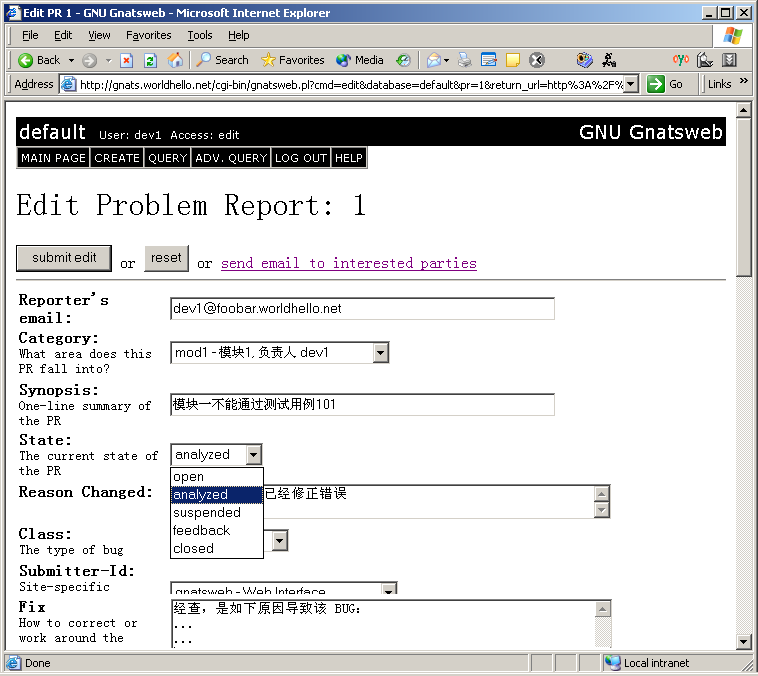Image resolution: width=758 pixels, height=676 pixels.
Task: Click the page scrollbar up arrow
Action: tap(744, 110)
